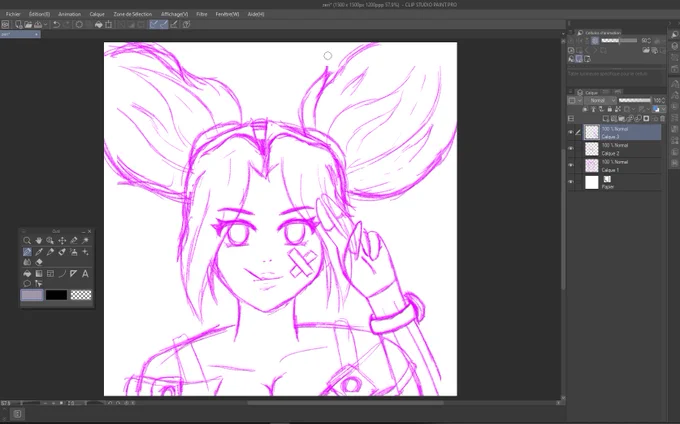Select the Ruler triangle tool

[x=74, y=274]
